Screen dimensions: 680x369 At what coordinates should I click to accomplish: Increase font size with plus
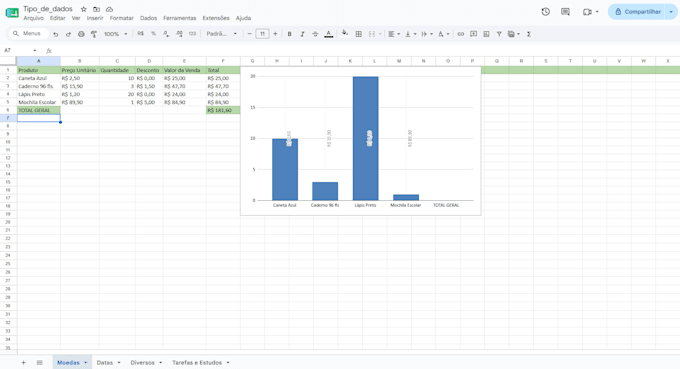click(275, 34)
